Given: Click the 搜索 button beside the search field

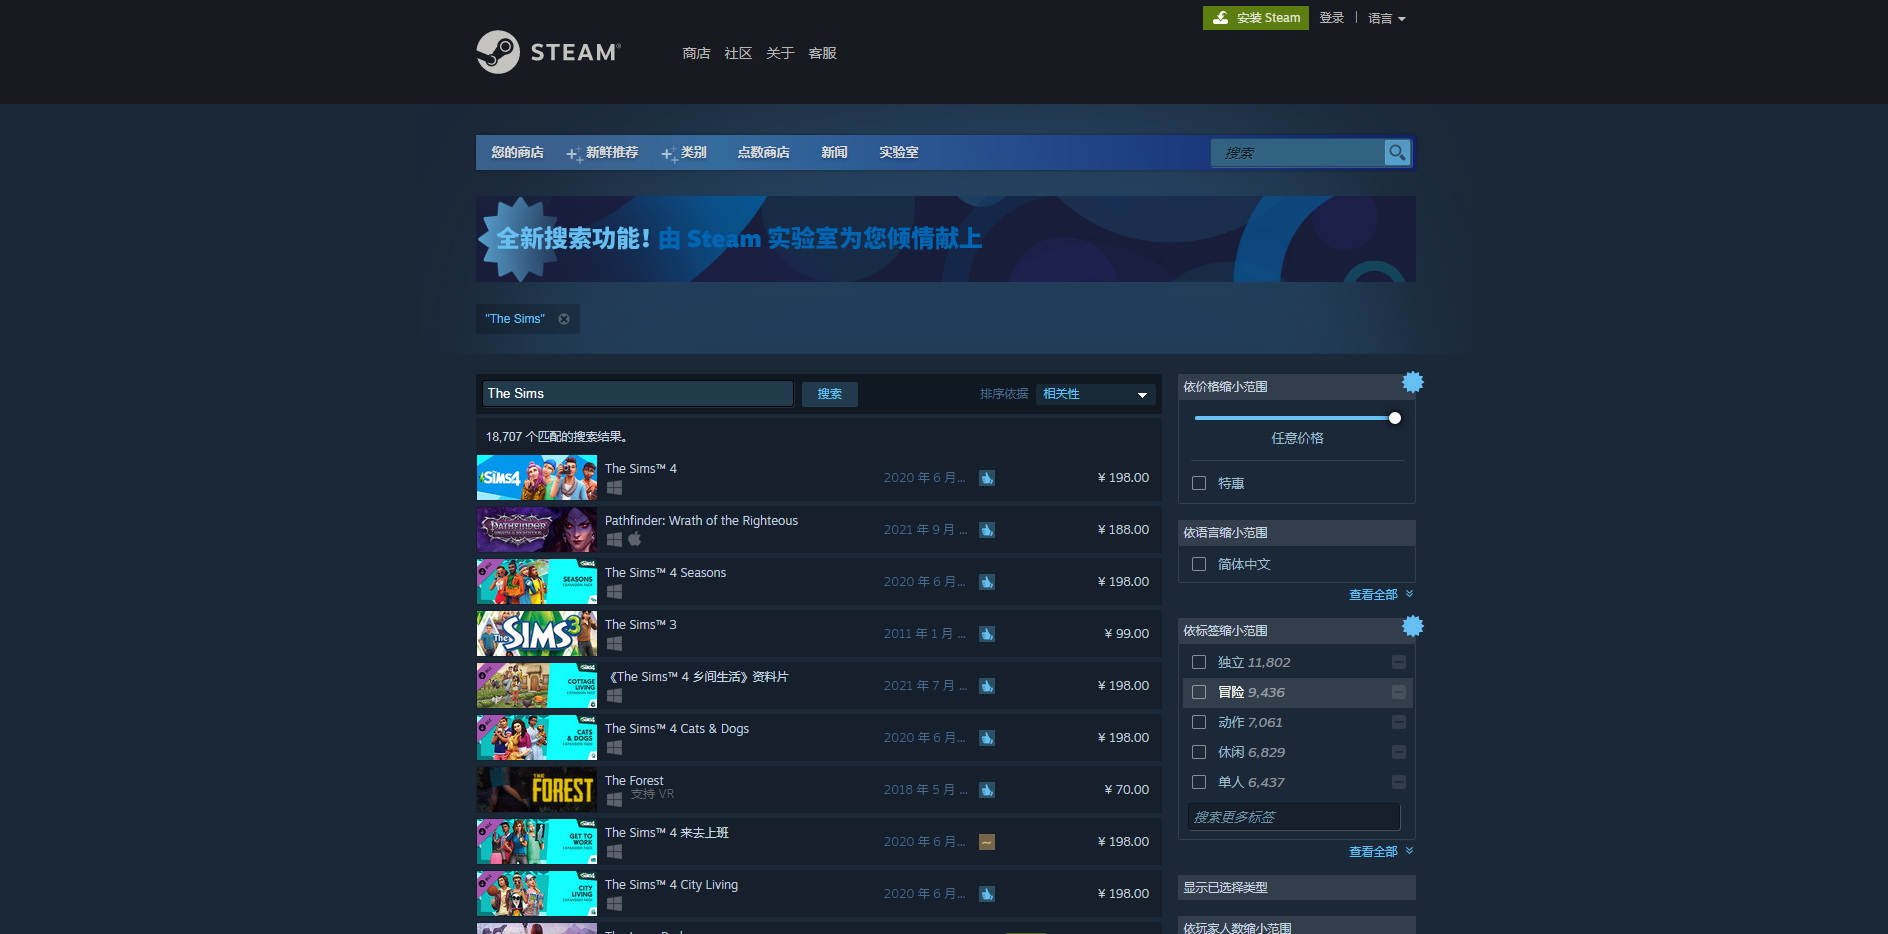Looking at the screenshot, I should tap(829, 394).
